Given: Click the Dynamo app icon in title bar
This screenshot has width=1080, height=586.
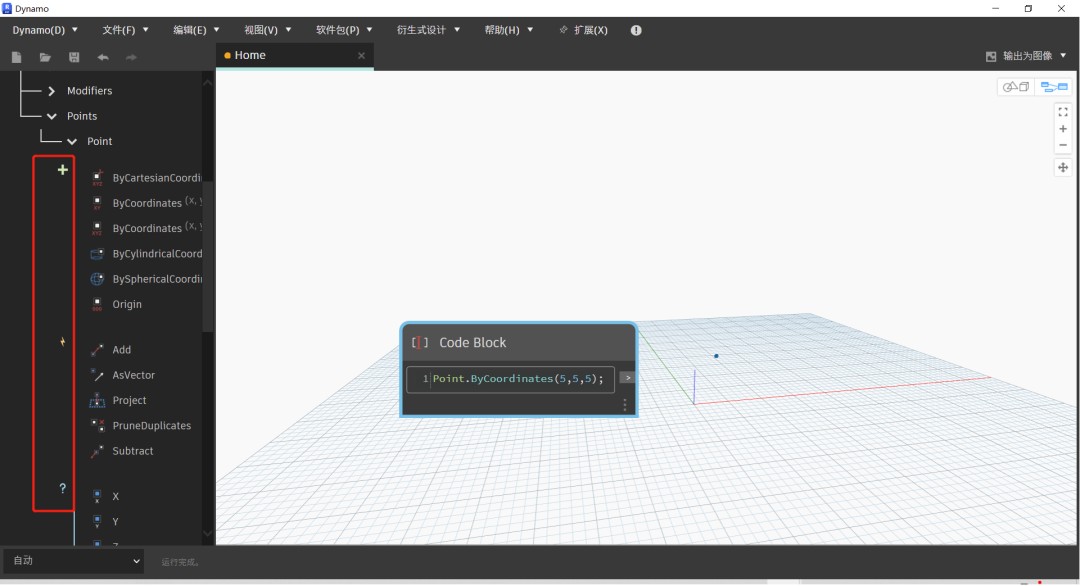Looking at the screenshot, I should [8, 9].
